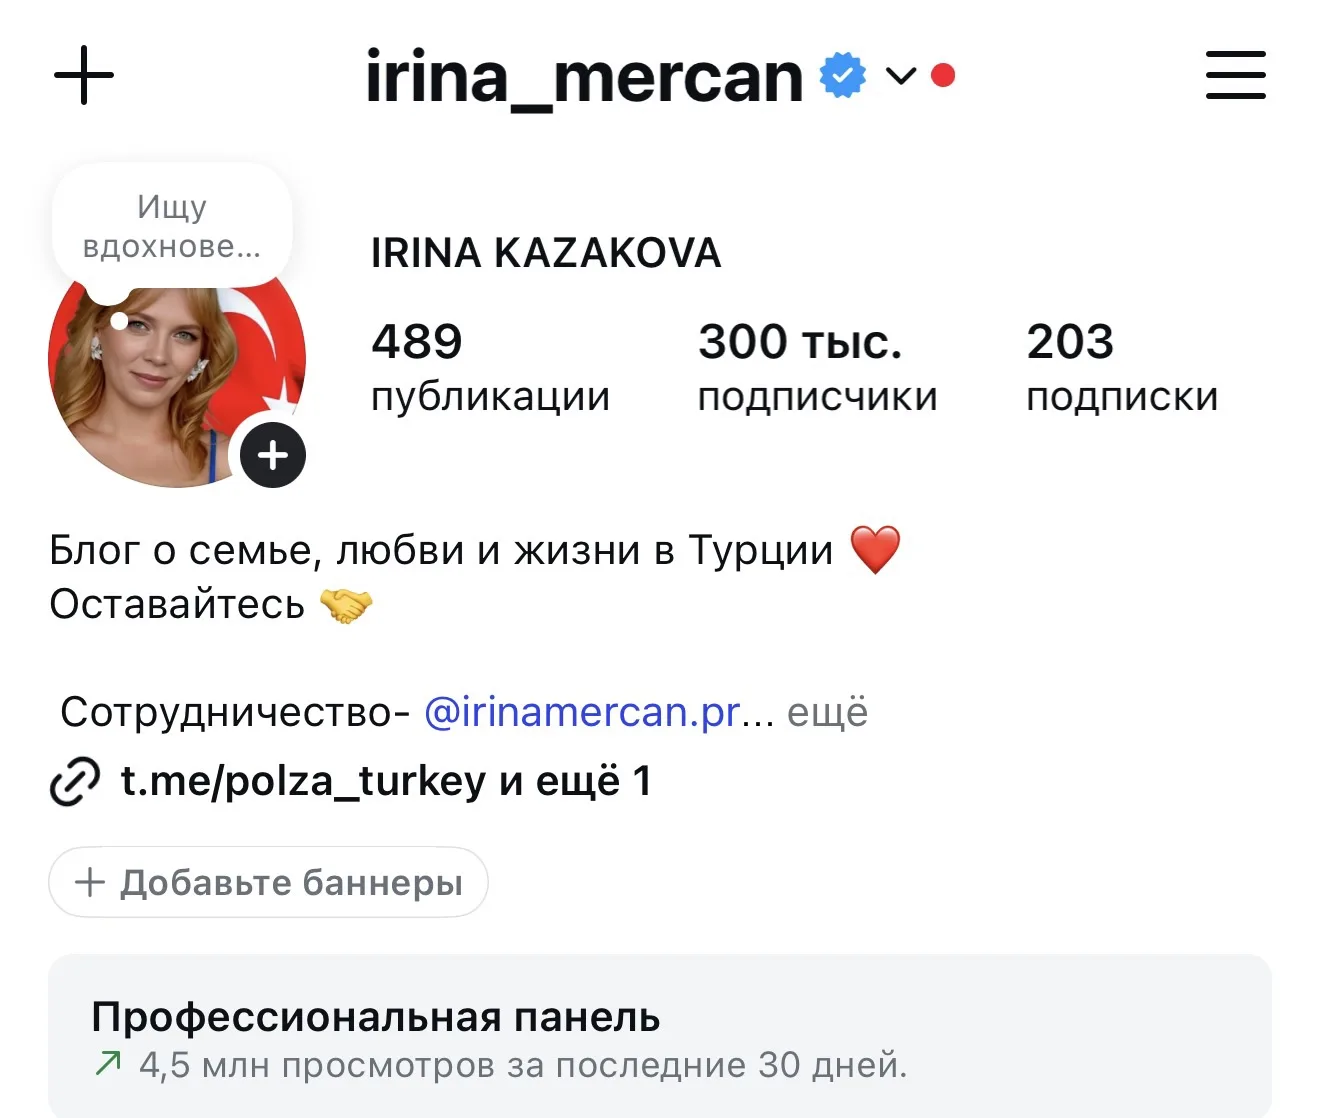Tap the plus icon to create content
Image resolution: width=1320 pixels, height=1118 pixels.
coord(84,76)
